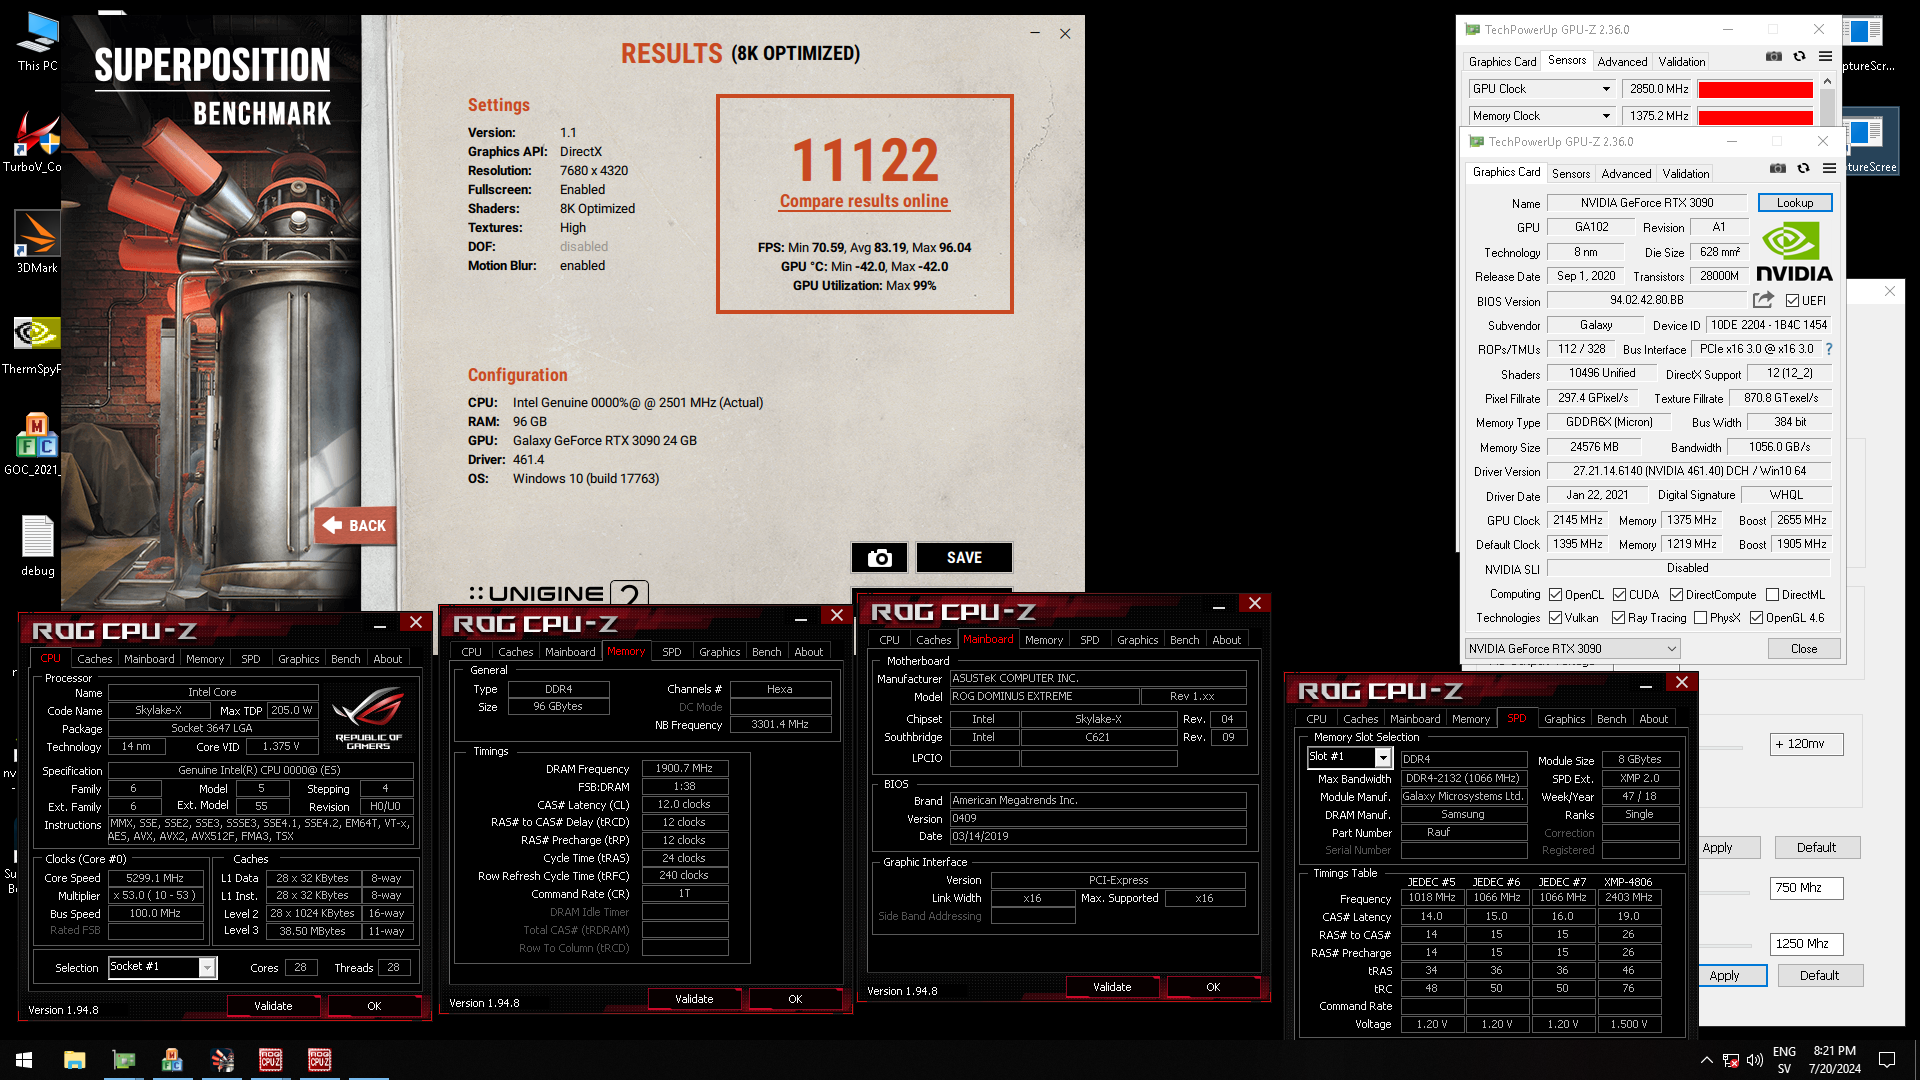Click the taskbar clock showing 8:21 PM
This screenshot has height=1080, width=1920.
tap(1834, 1060)
